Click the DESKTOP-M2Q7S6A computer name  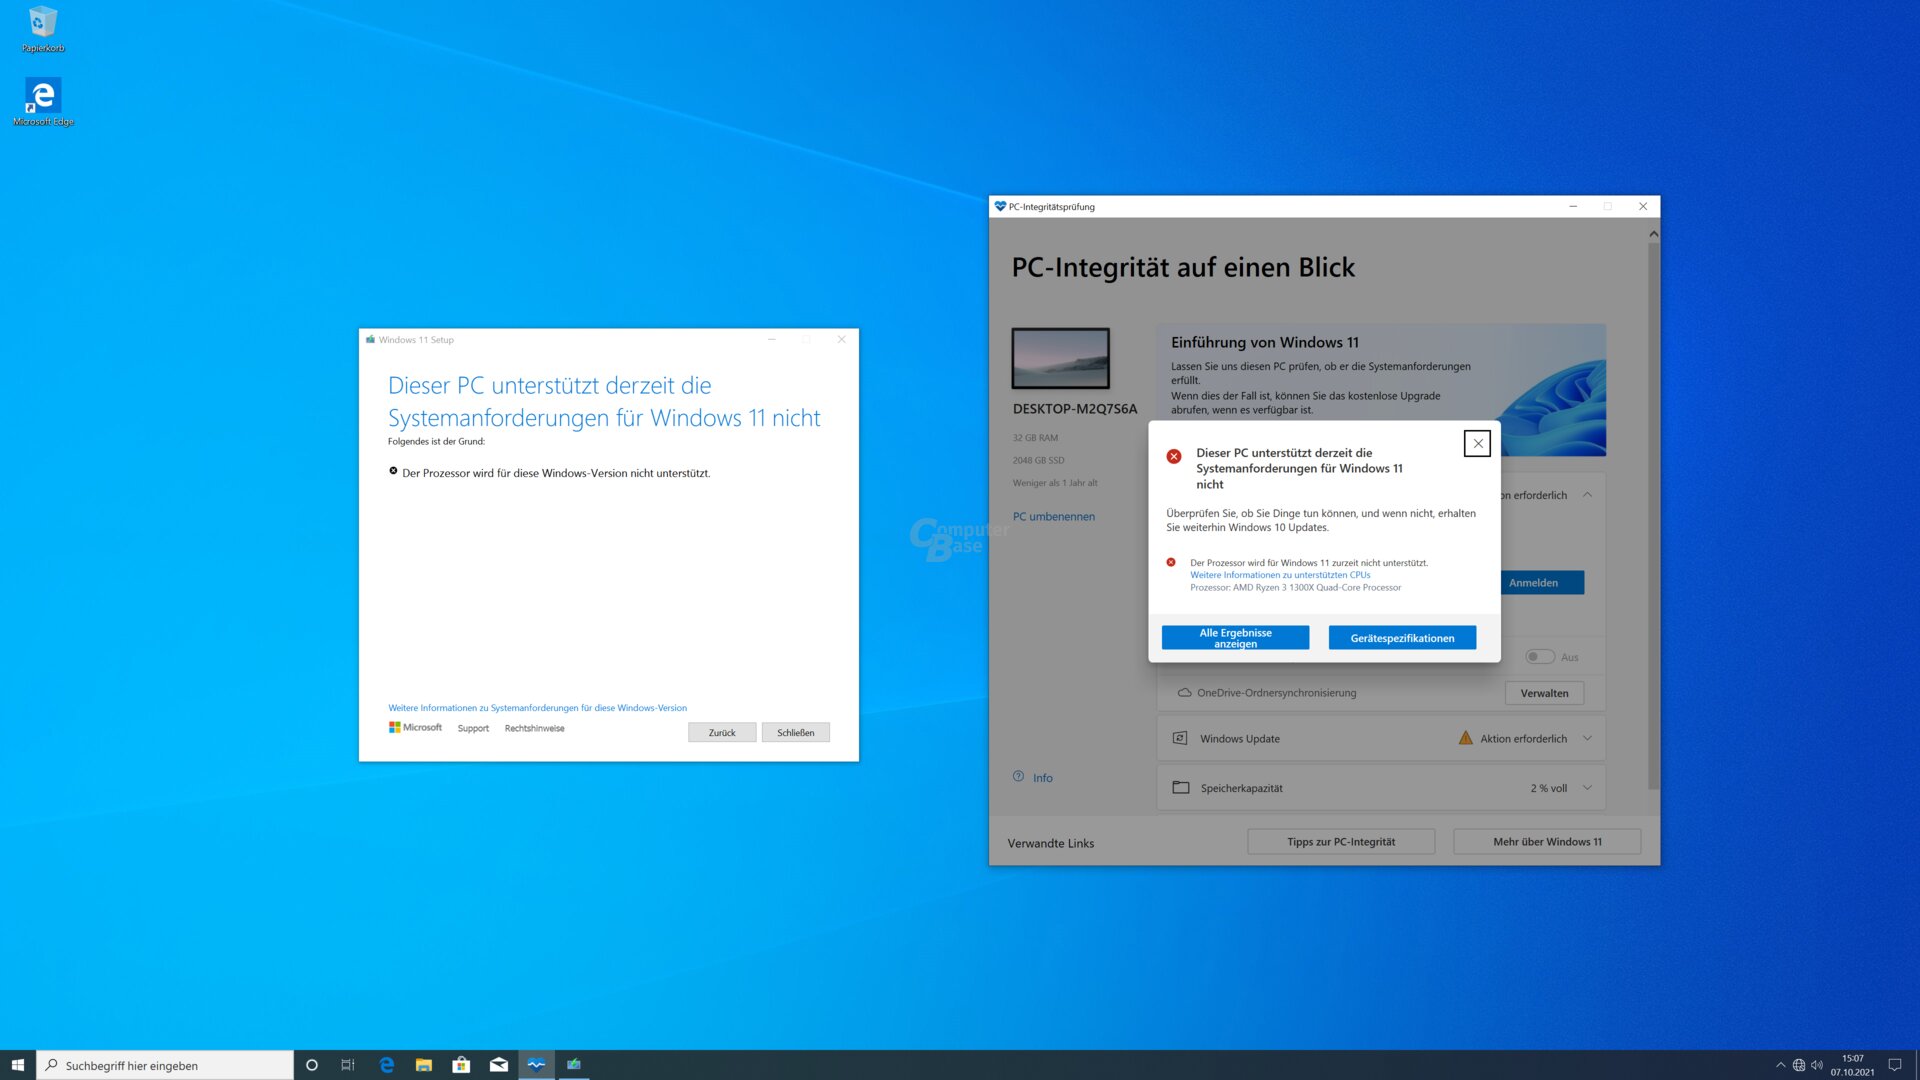[1075, 409]
